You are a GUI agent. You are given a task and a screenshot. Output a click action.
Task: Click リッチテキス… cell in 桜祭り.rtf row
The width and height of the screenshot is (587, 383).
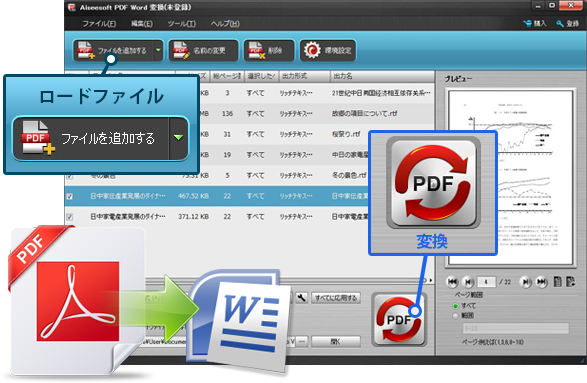[296, 134]
